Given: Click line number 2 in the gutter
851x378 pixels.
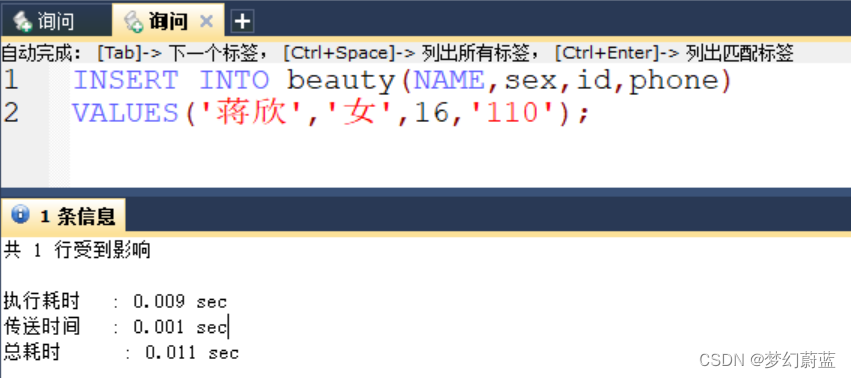Looking at the screenshot, I should 11,113.
